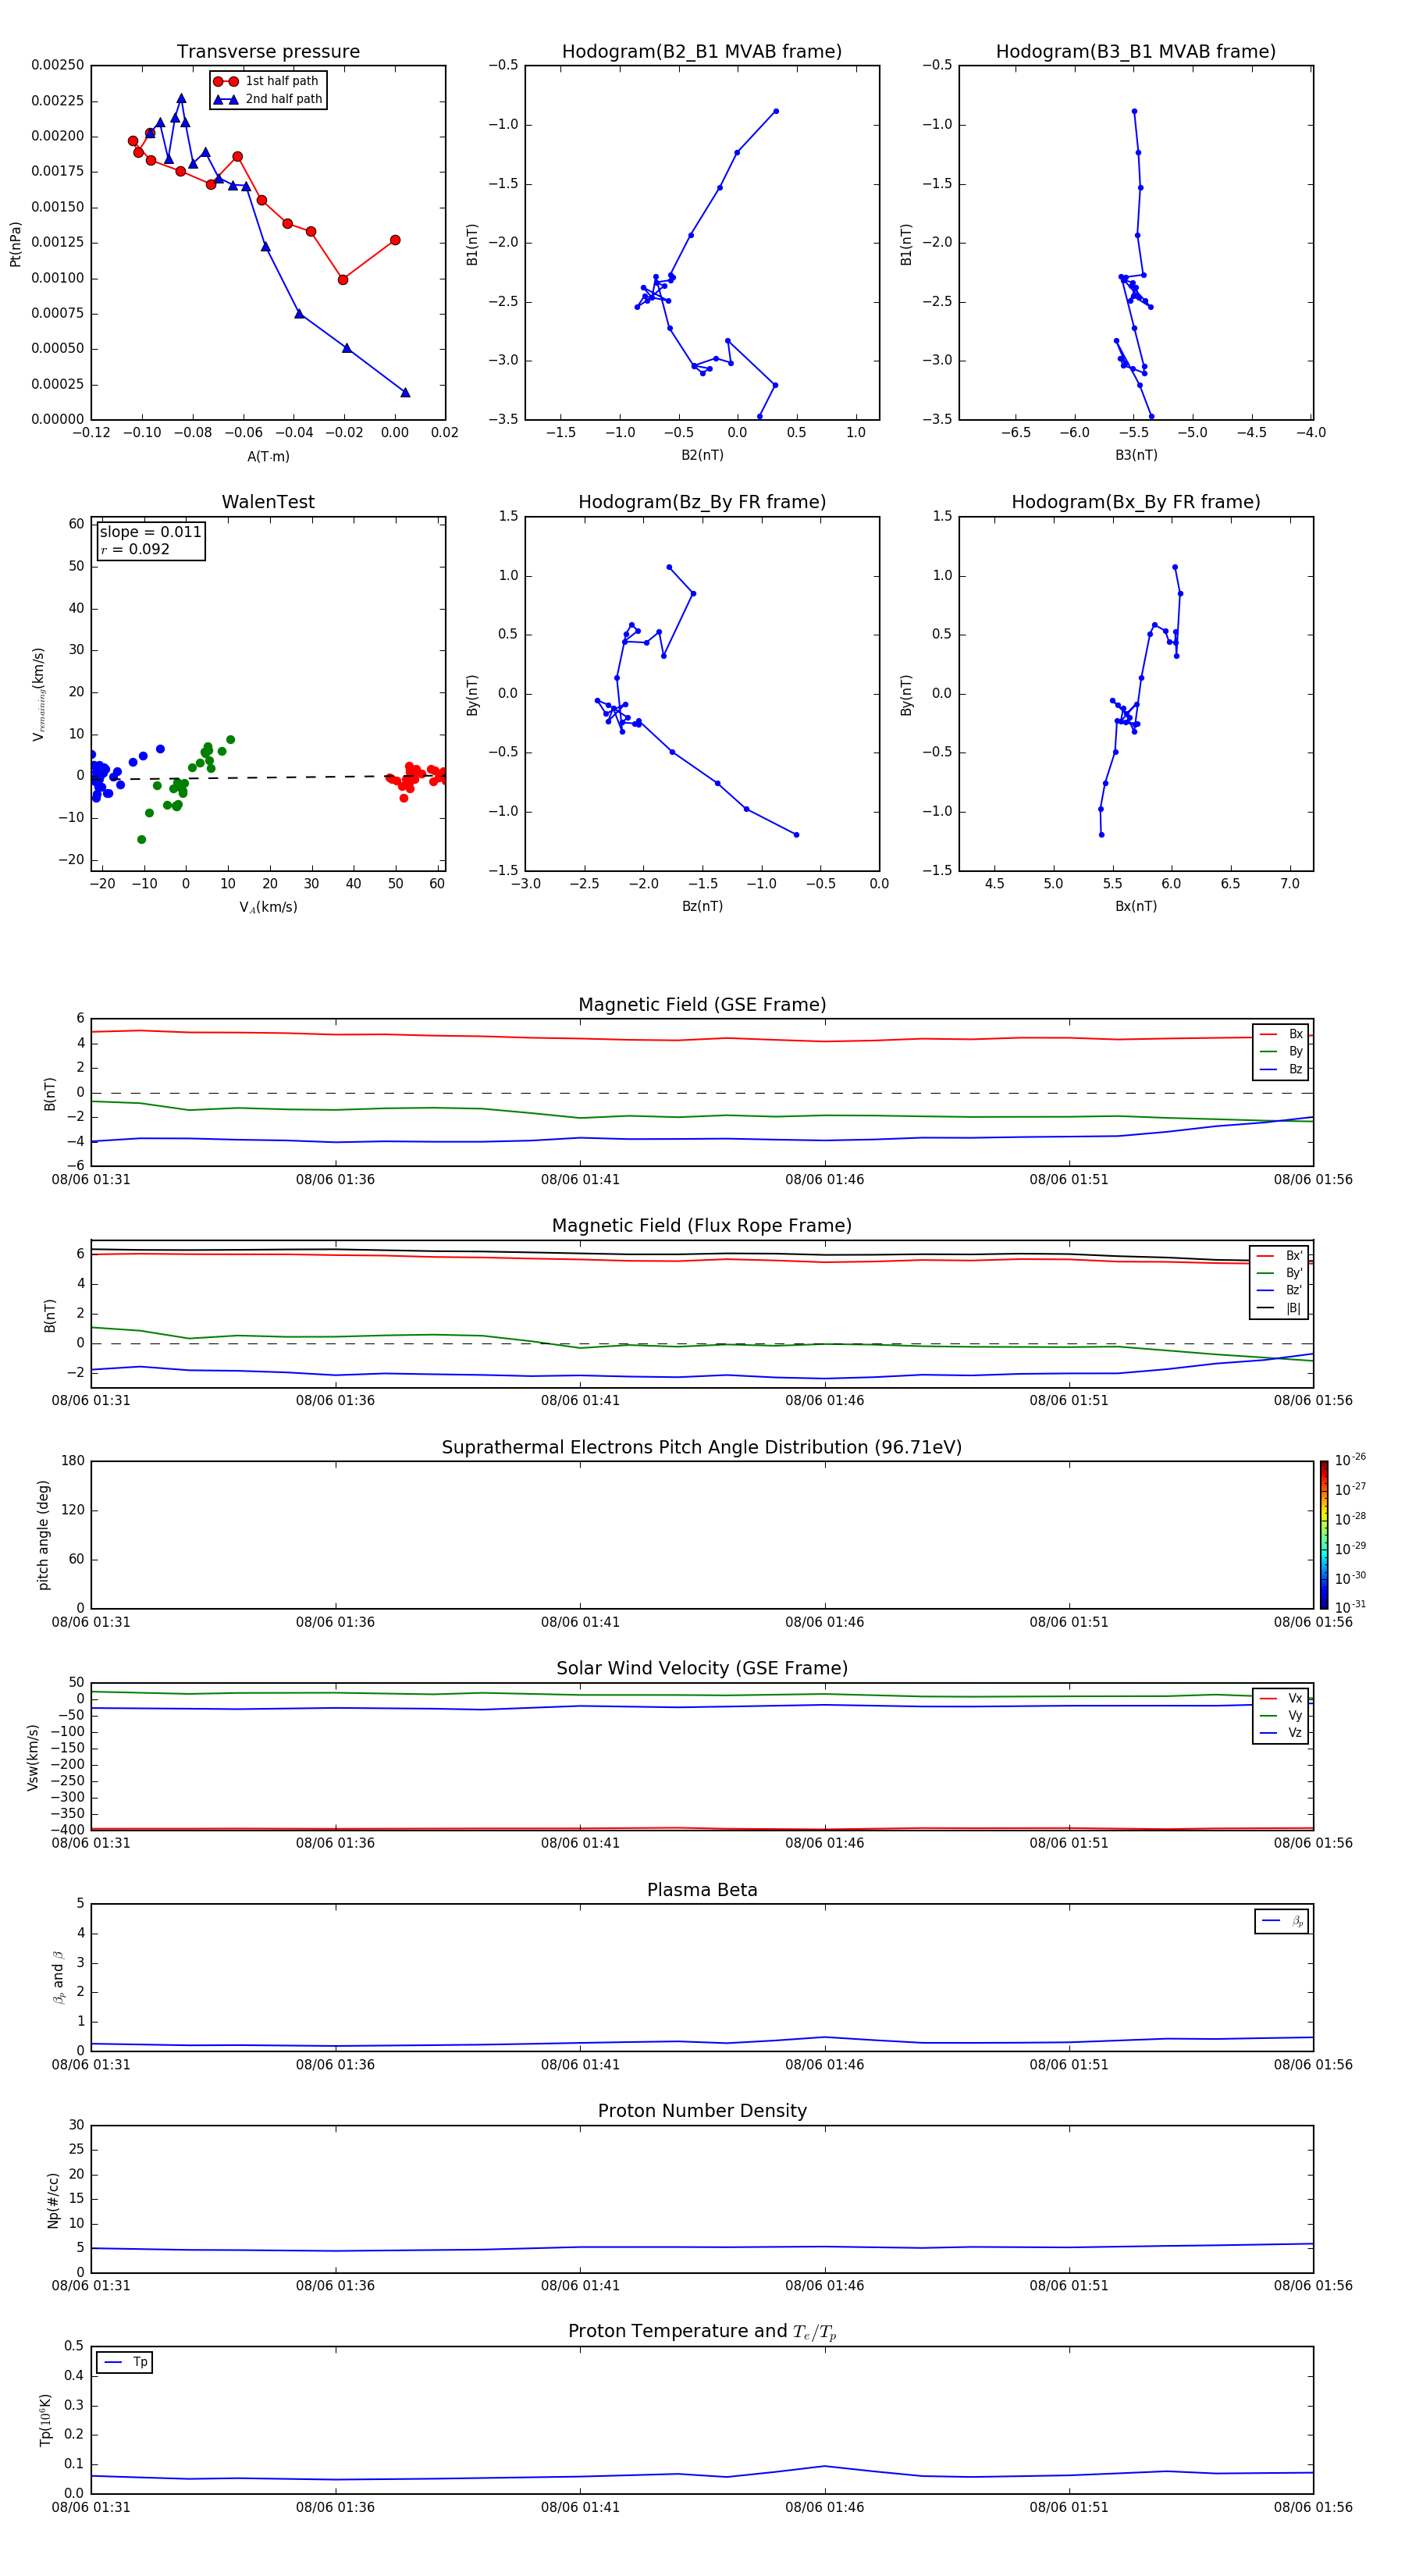Screen dimensions: 1405x2576
Task: Click Proton Temperature and Te/Tp title
Action: (x=702, y=2332)
